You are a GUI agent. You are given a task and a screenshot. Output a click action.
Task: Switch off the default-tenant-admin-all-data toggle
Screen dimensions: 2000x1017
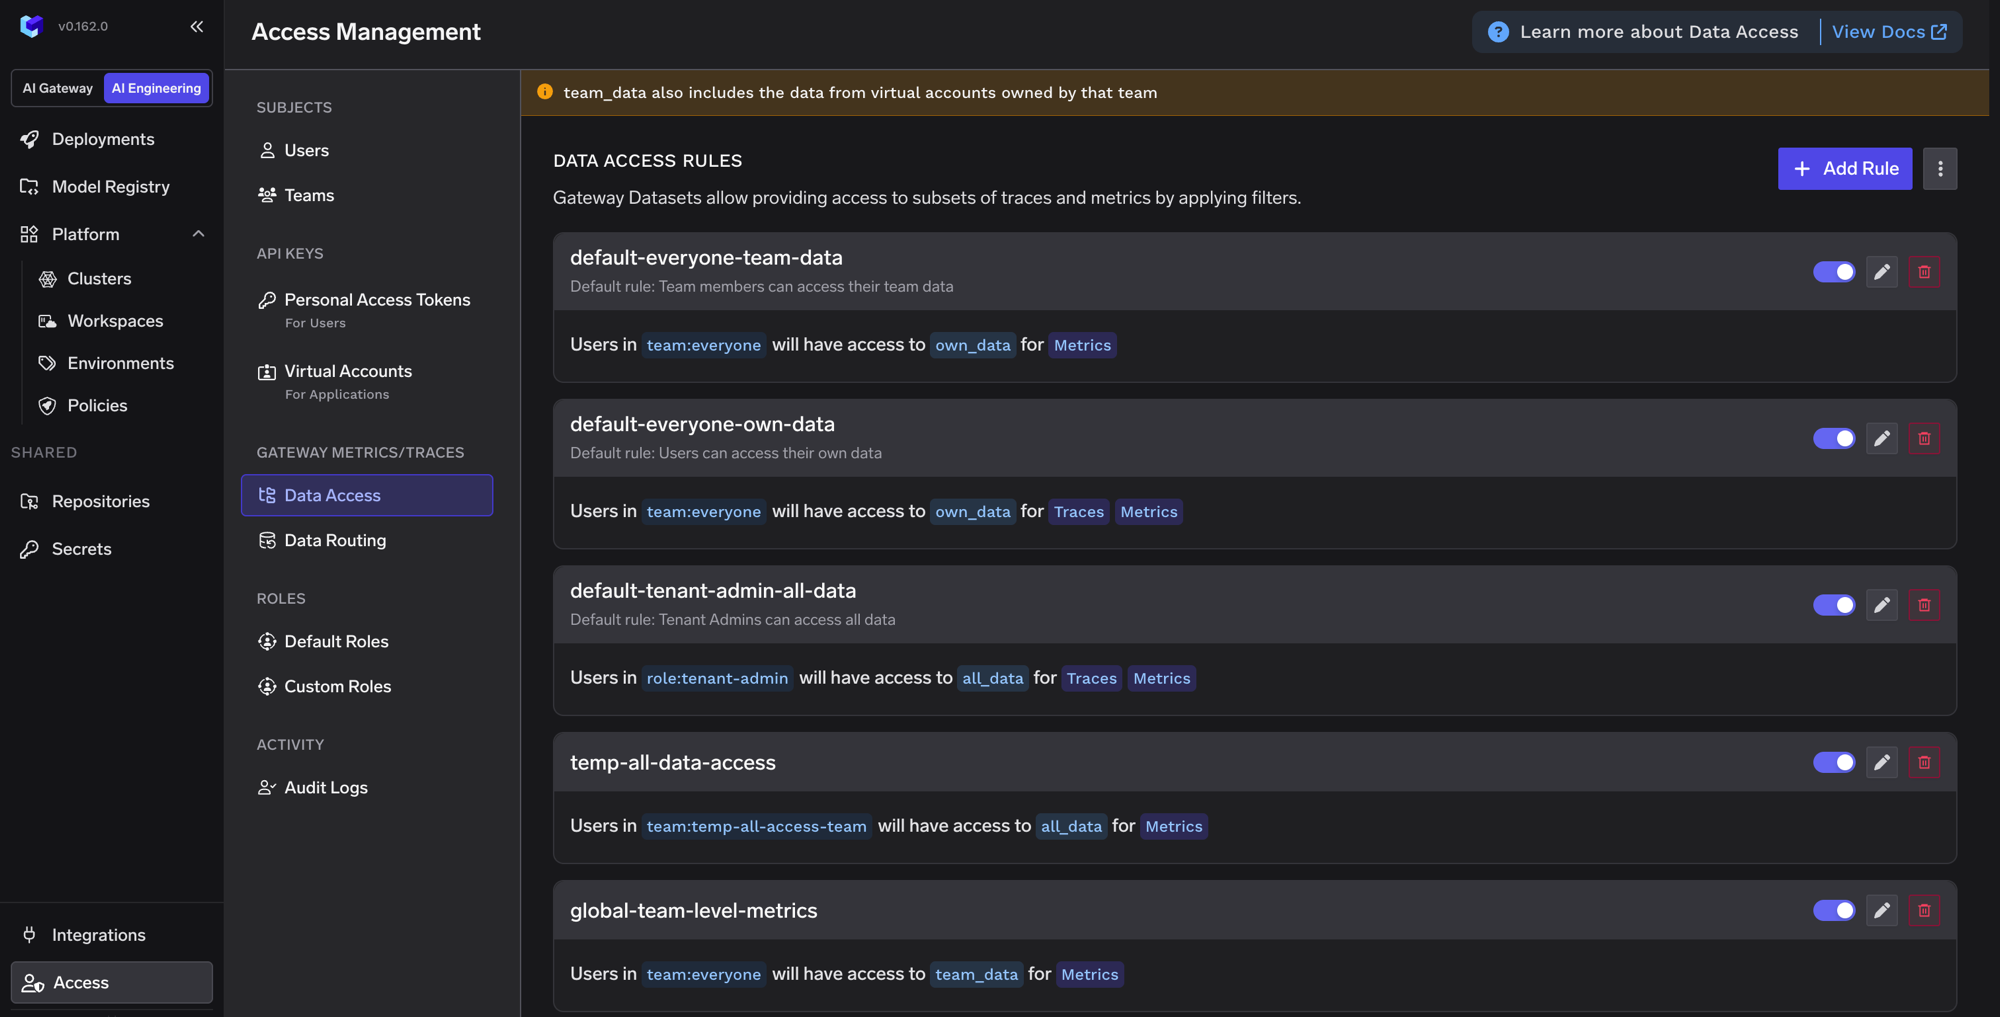(1834, 605)
